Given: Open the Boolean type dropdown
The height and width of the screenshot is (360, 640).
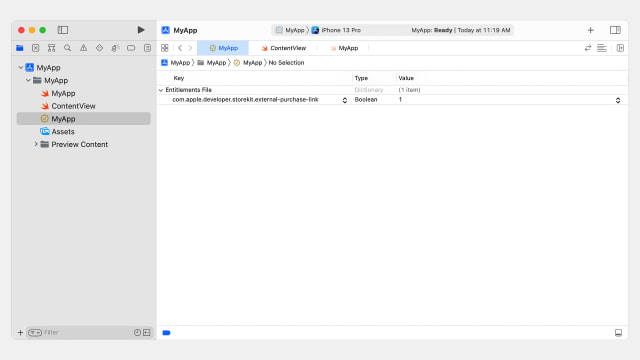Looking at the screenshot, I should click(366, 100).
